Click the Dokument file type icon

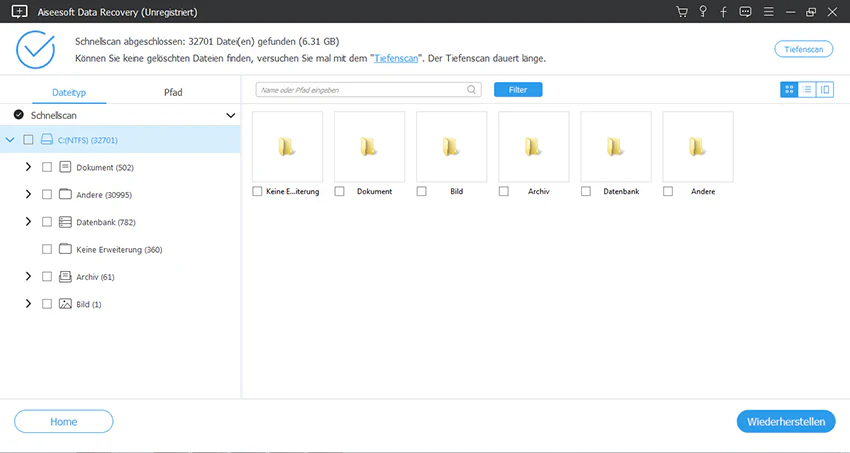pos(65,167)
